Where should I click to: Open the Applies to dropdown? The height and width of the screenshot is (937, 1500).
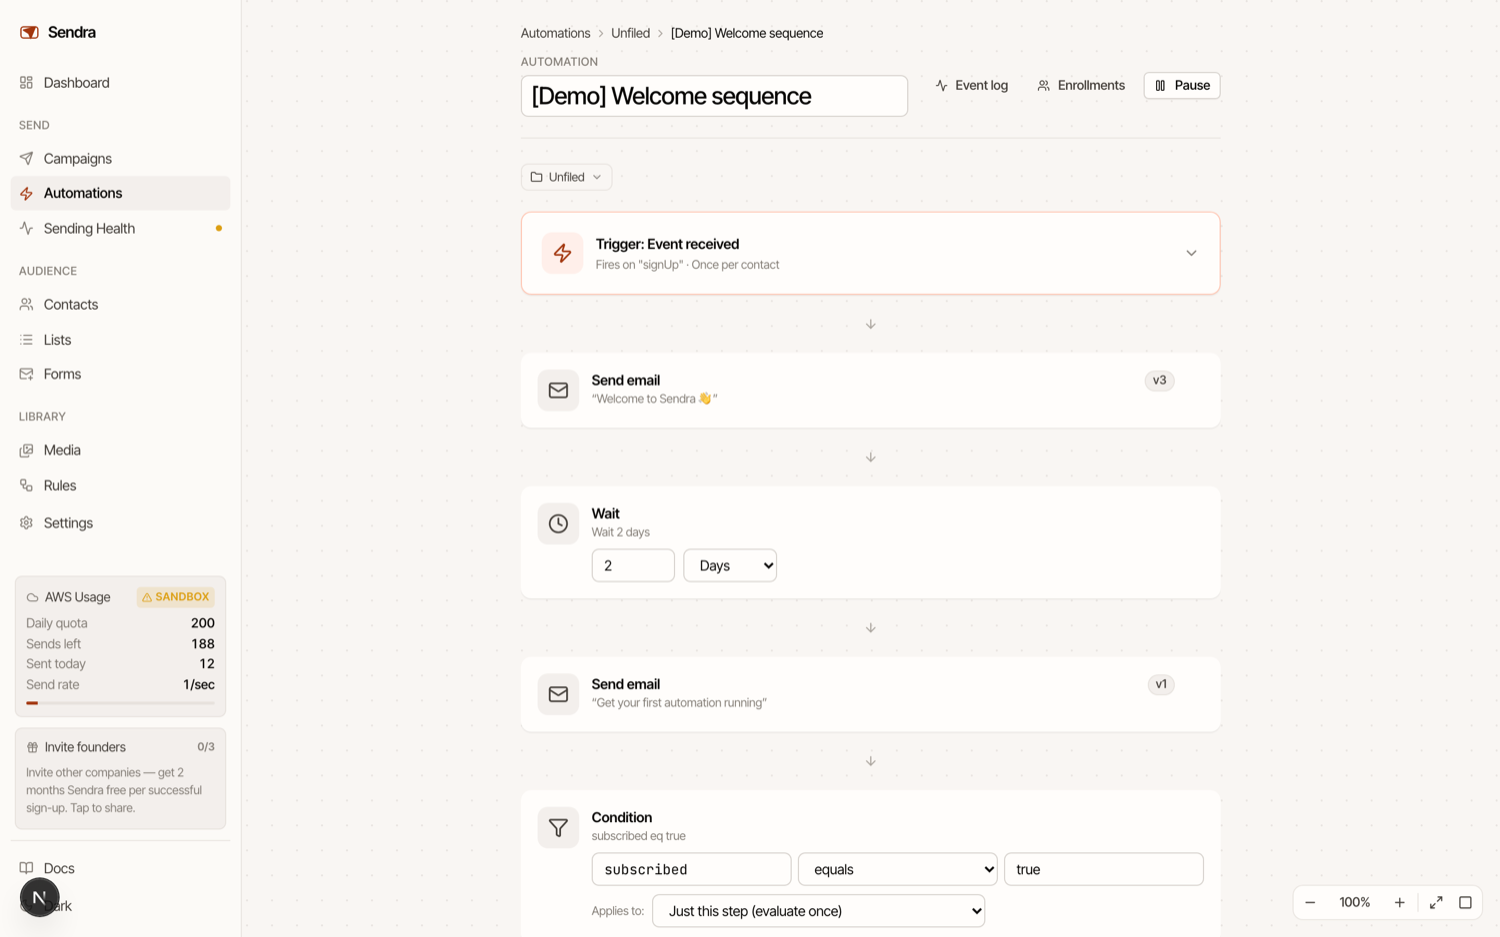[x=818, y=911]
